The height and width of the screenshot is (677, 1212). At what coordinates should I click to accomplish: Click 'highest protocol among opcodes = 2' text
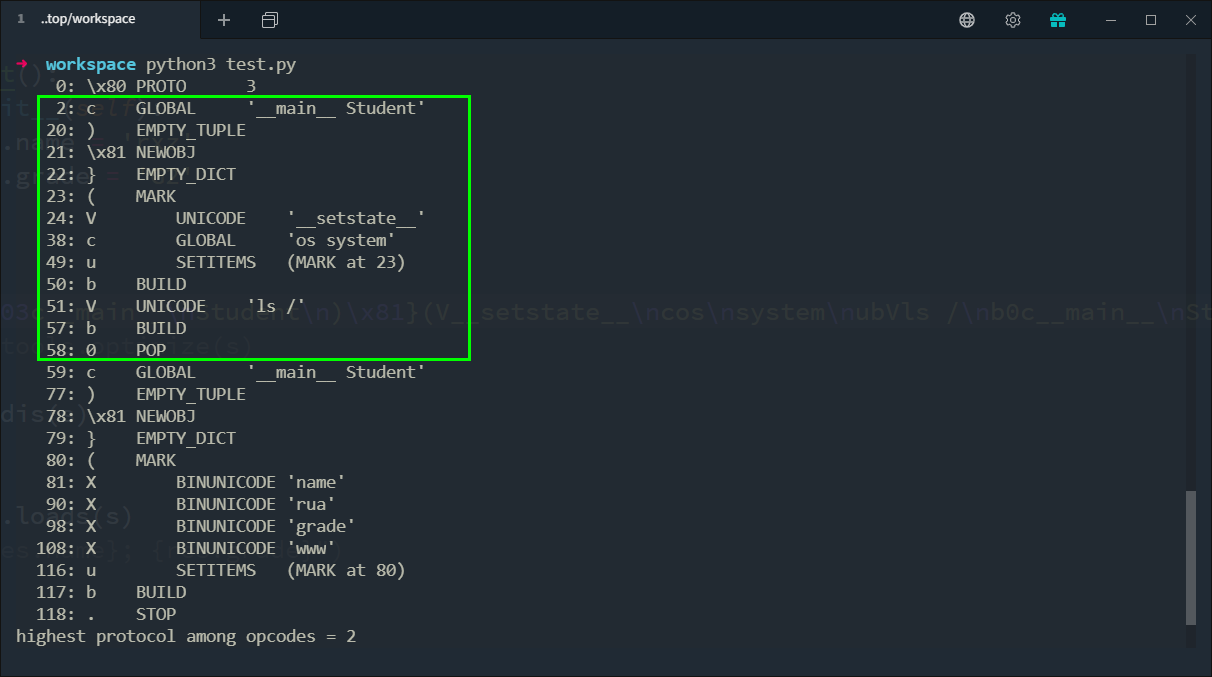tap(186, 636)
